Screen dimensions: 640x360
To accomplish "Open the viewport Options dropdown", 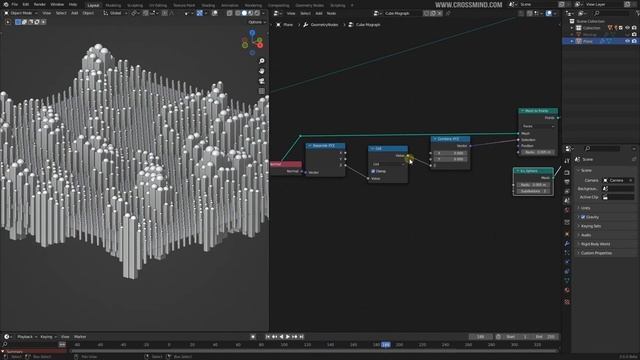I will (x=257, y=22).
